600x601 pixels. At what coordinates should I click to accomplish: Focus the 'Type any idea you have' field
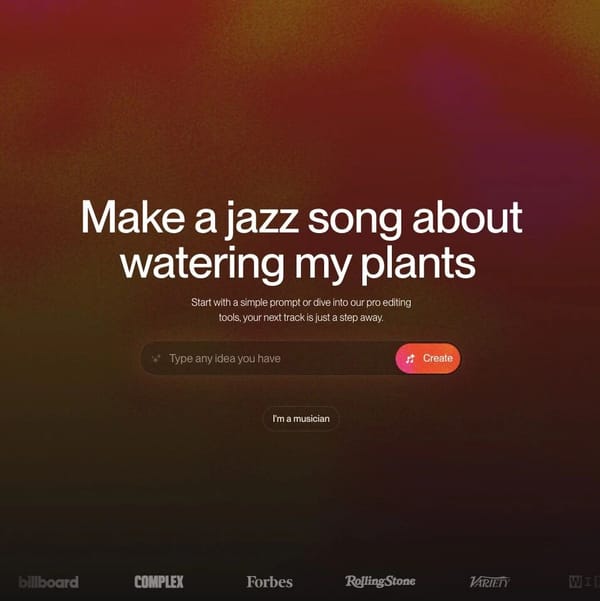(268, 358)
